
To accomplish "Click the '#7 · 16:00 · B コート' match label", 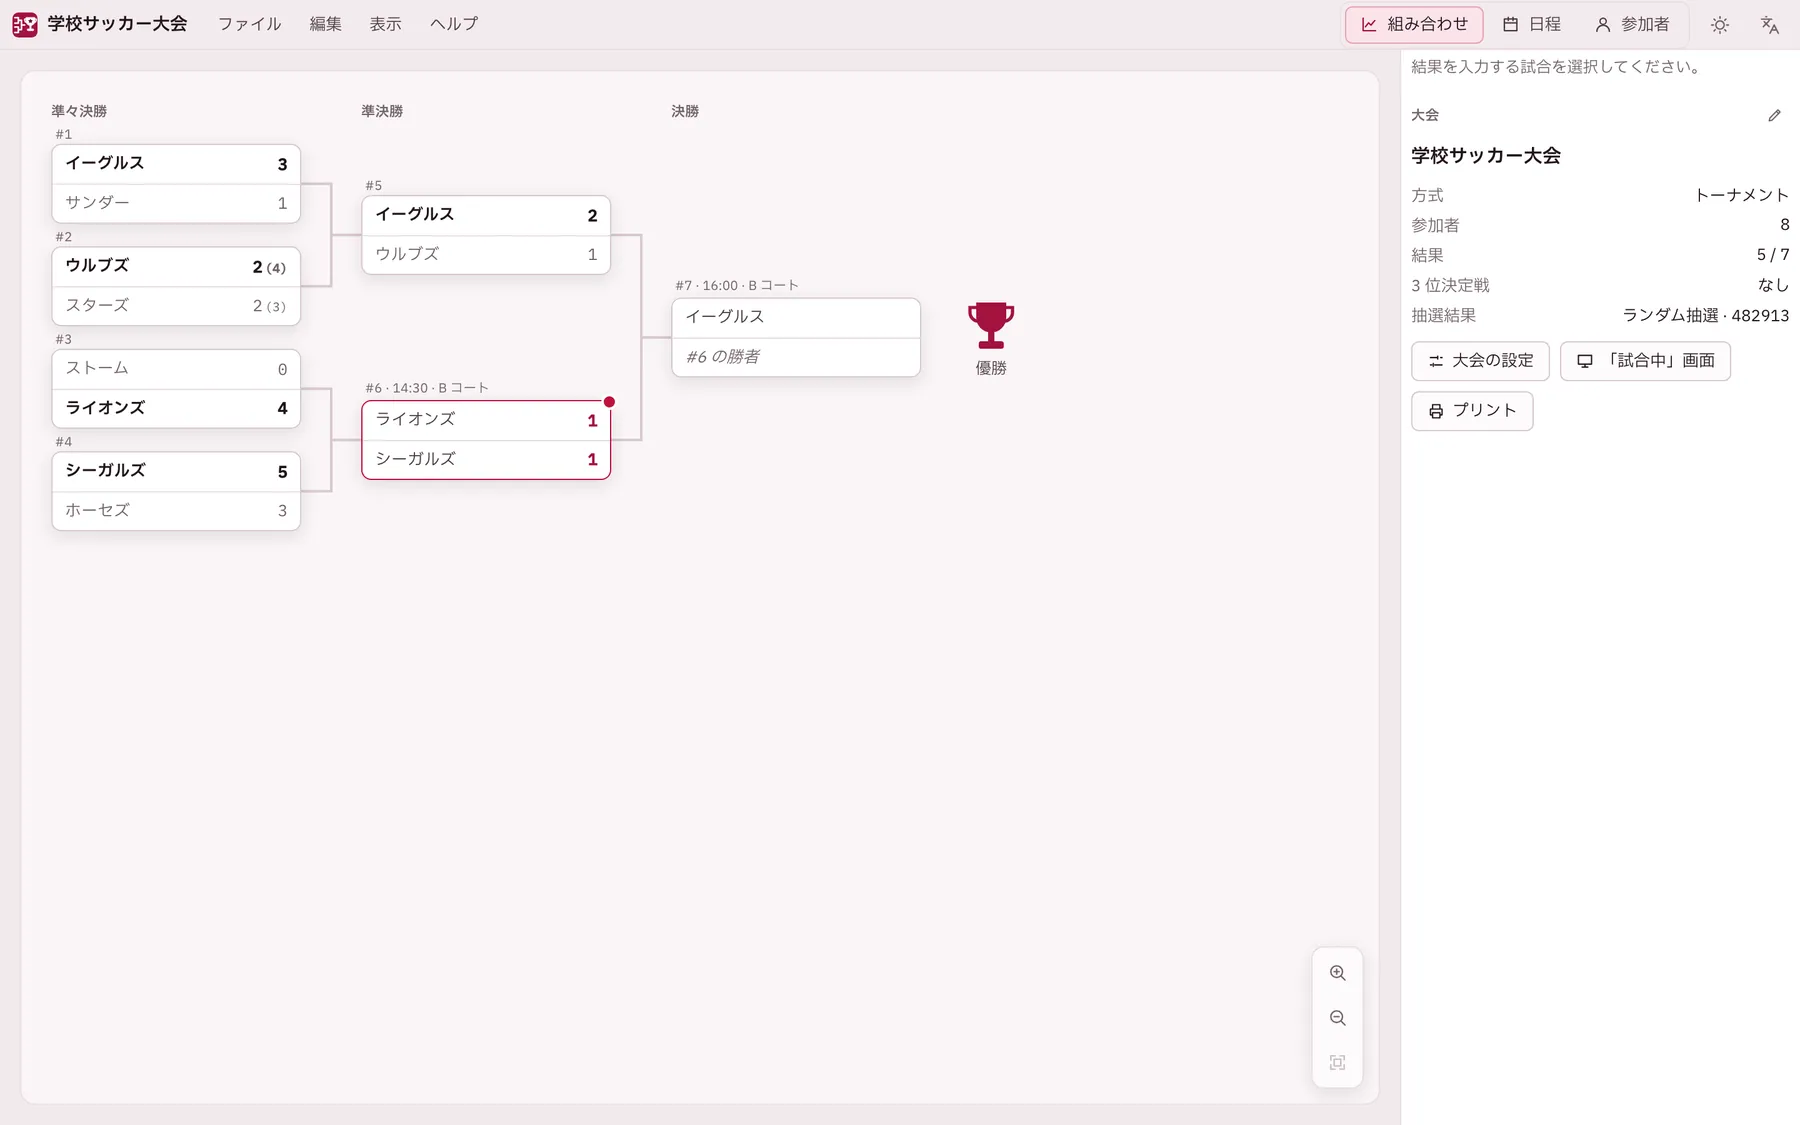I will (737, 286).
